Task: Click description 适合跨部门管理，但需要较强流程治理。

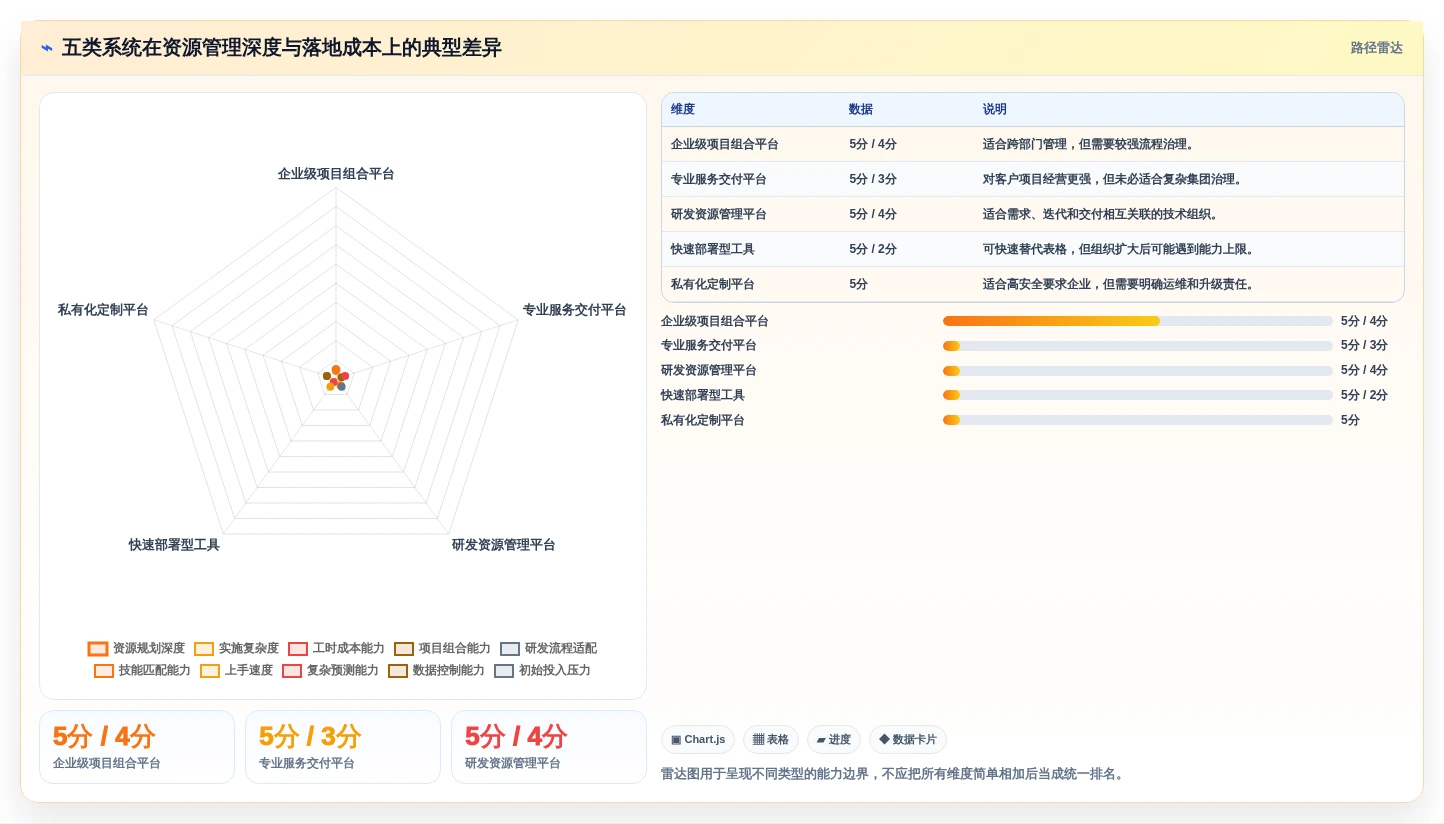Action: click(x=1091, y=144)
